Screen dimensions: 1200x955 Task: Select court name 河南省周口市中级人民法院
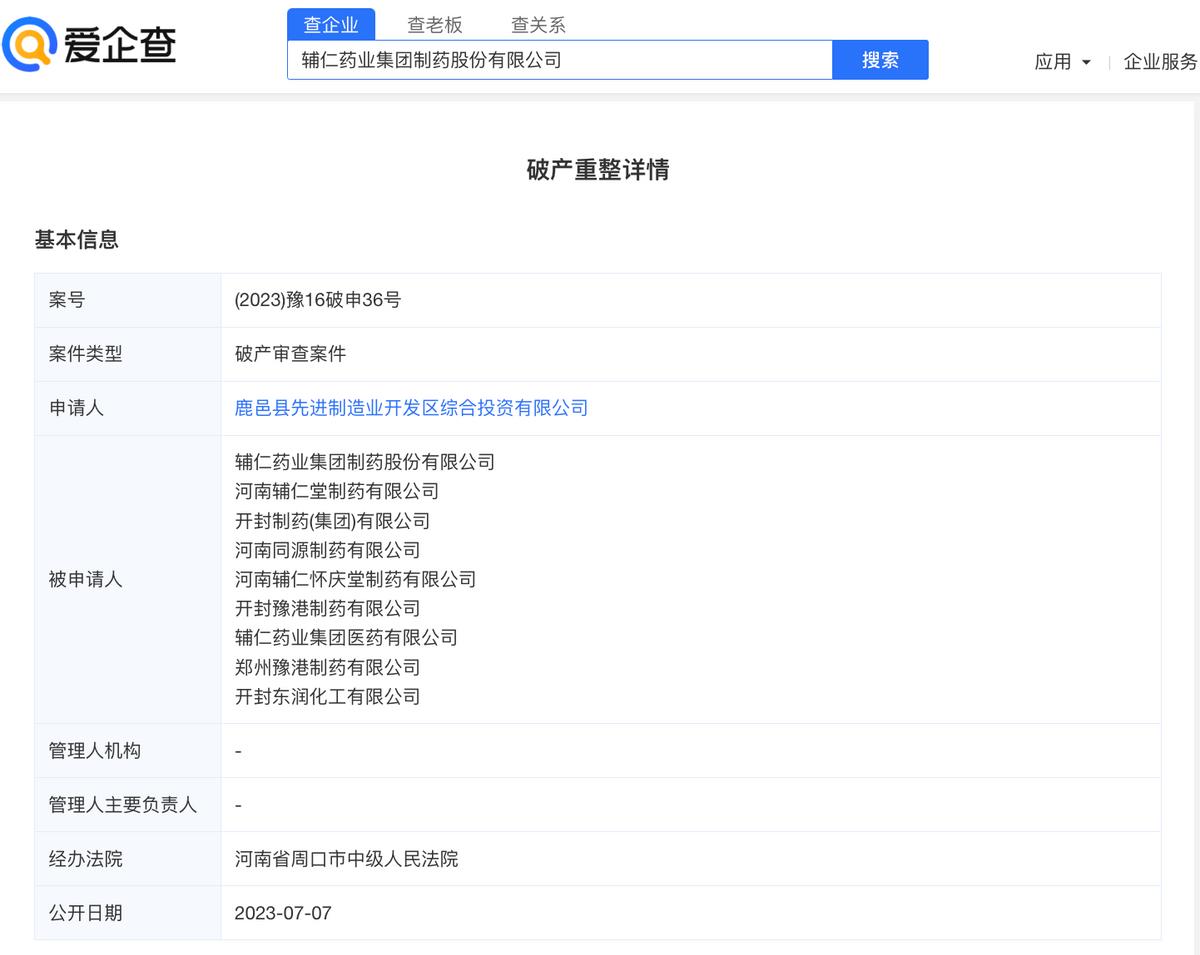[346, 859]
